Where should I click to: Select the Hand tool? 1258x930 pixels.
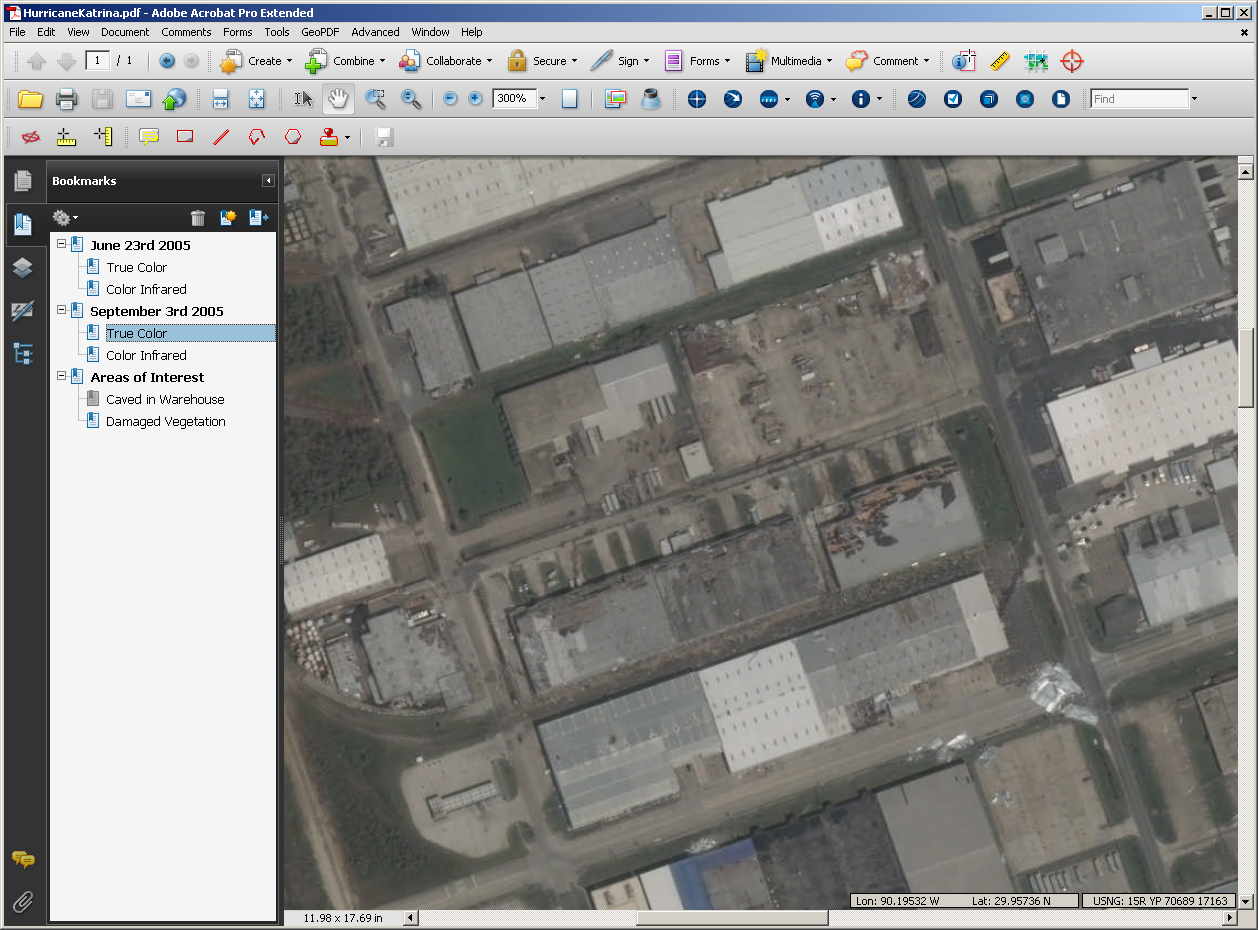[338, 99]
